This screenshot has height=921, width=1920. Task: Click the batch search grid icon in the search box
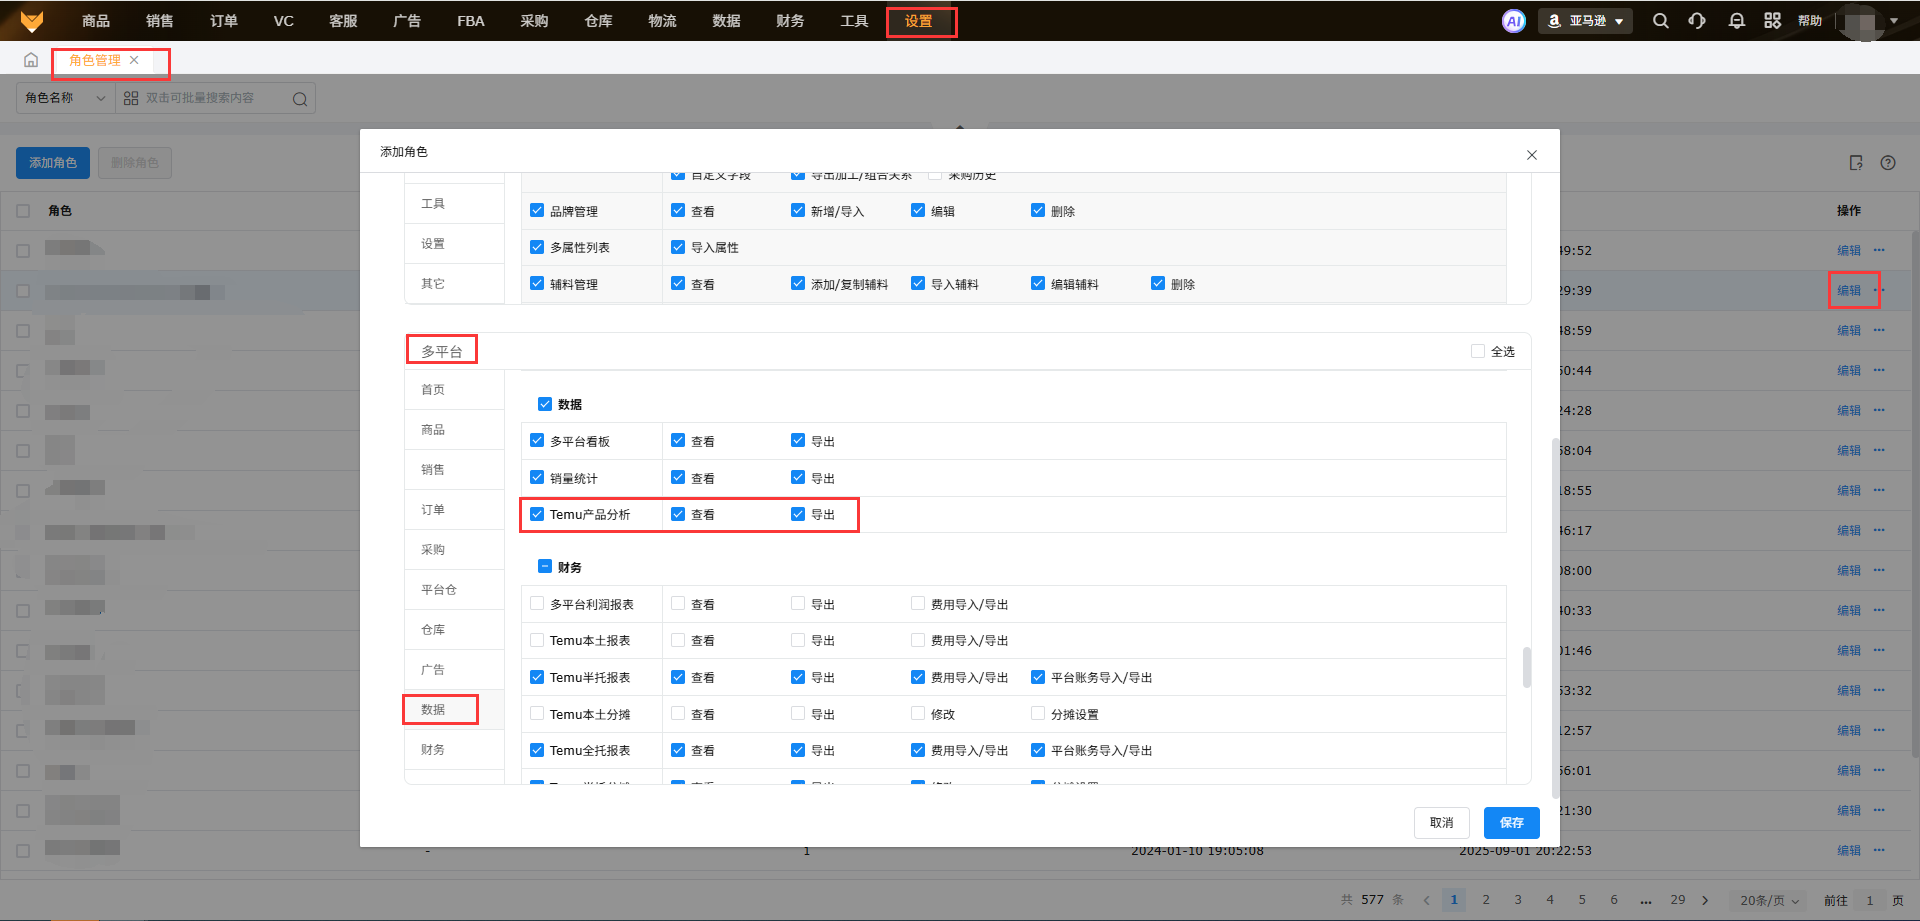pyautogui.click(x=131, y=98)
